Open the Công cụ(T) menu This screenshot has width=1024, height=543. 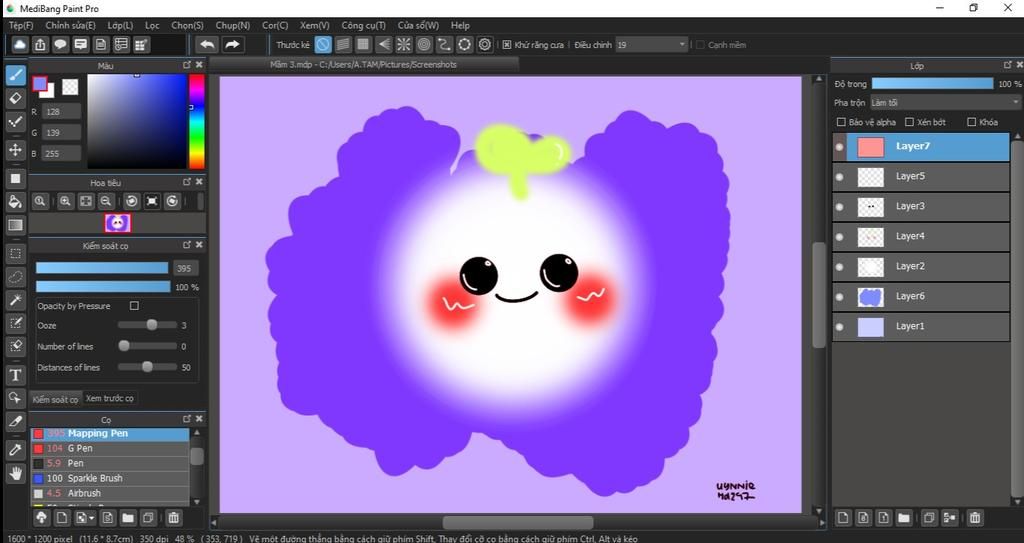[364, 25]
